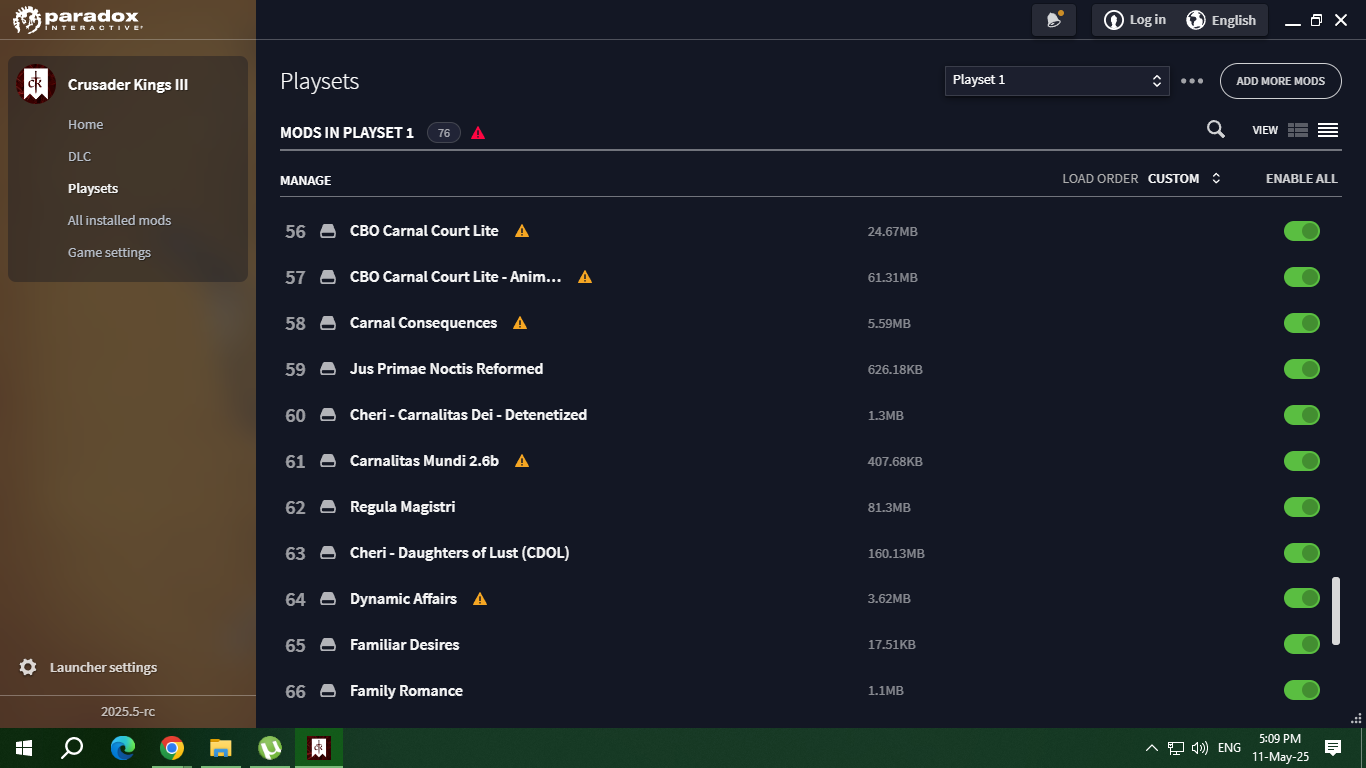Viewport: 1366px width, 768px height.
Task: Disable Cheri - Daughters of Lust toggle
Action: click(1302, 553)
